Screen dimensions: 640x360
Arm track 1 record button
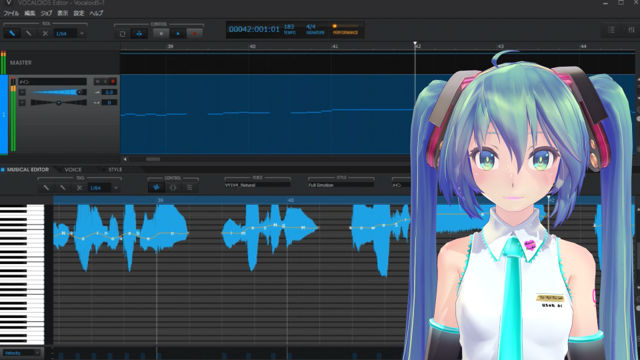coord(113,82)
